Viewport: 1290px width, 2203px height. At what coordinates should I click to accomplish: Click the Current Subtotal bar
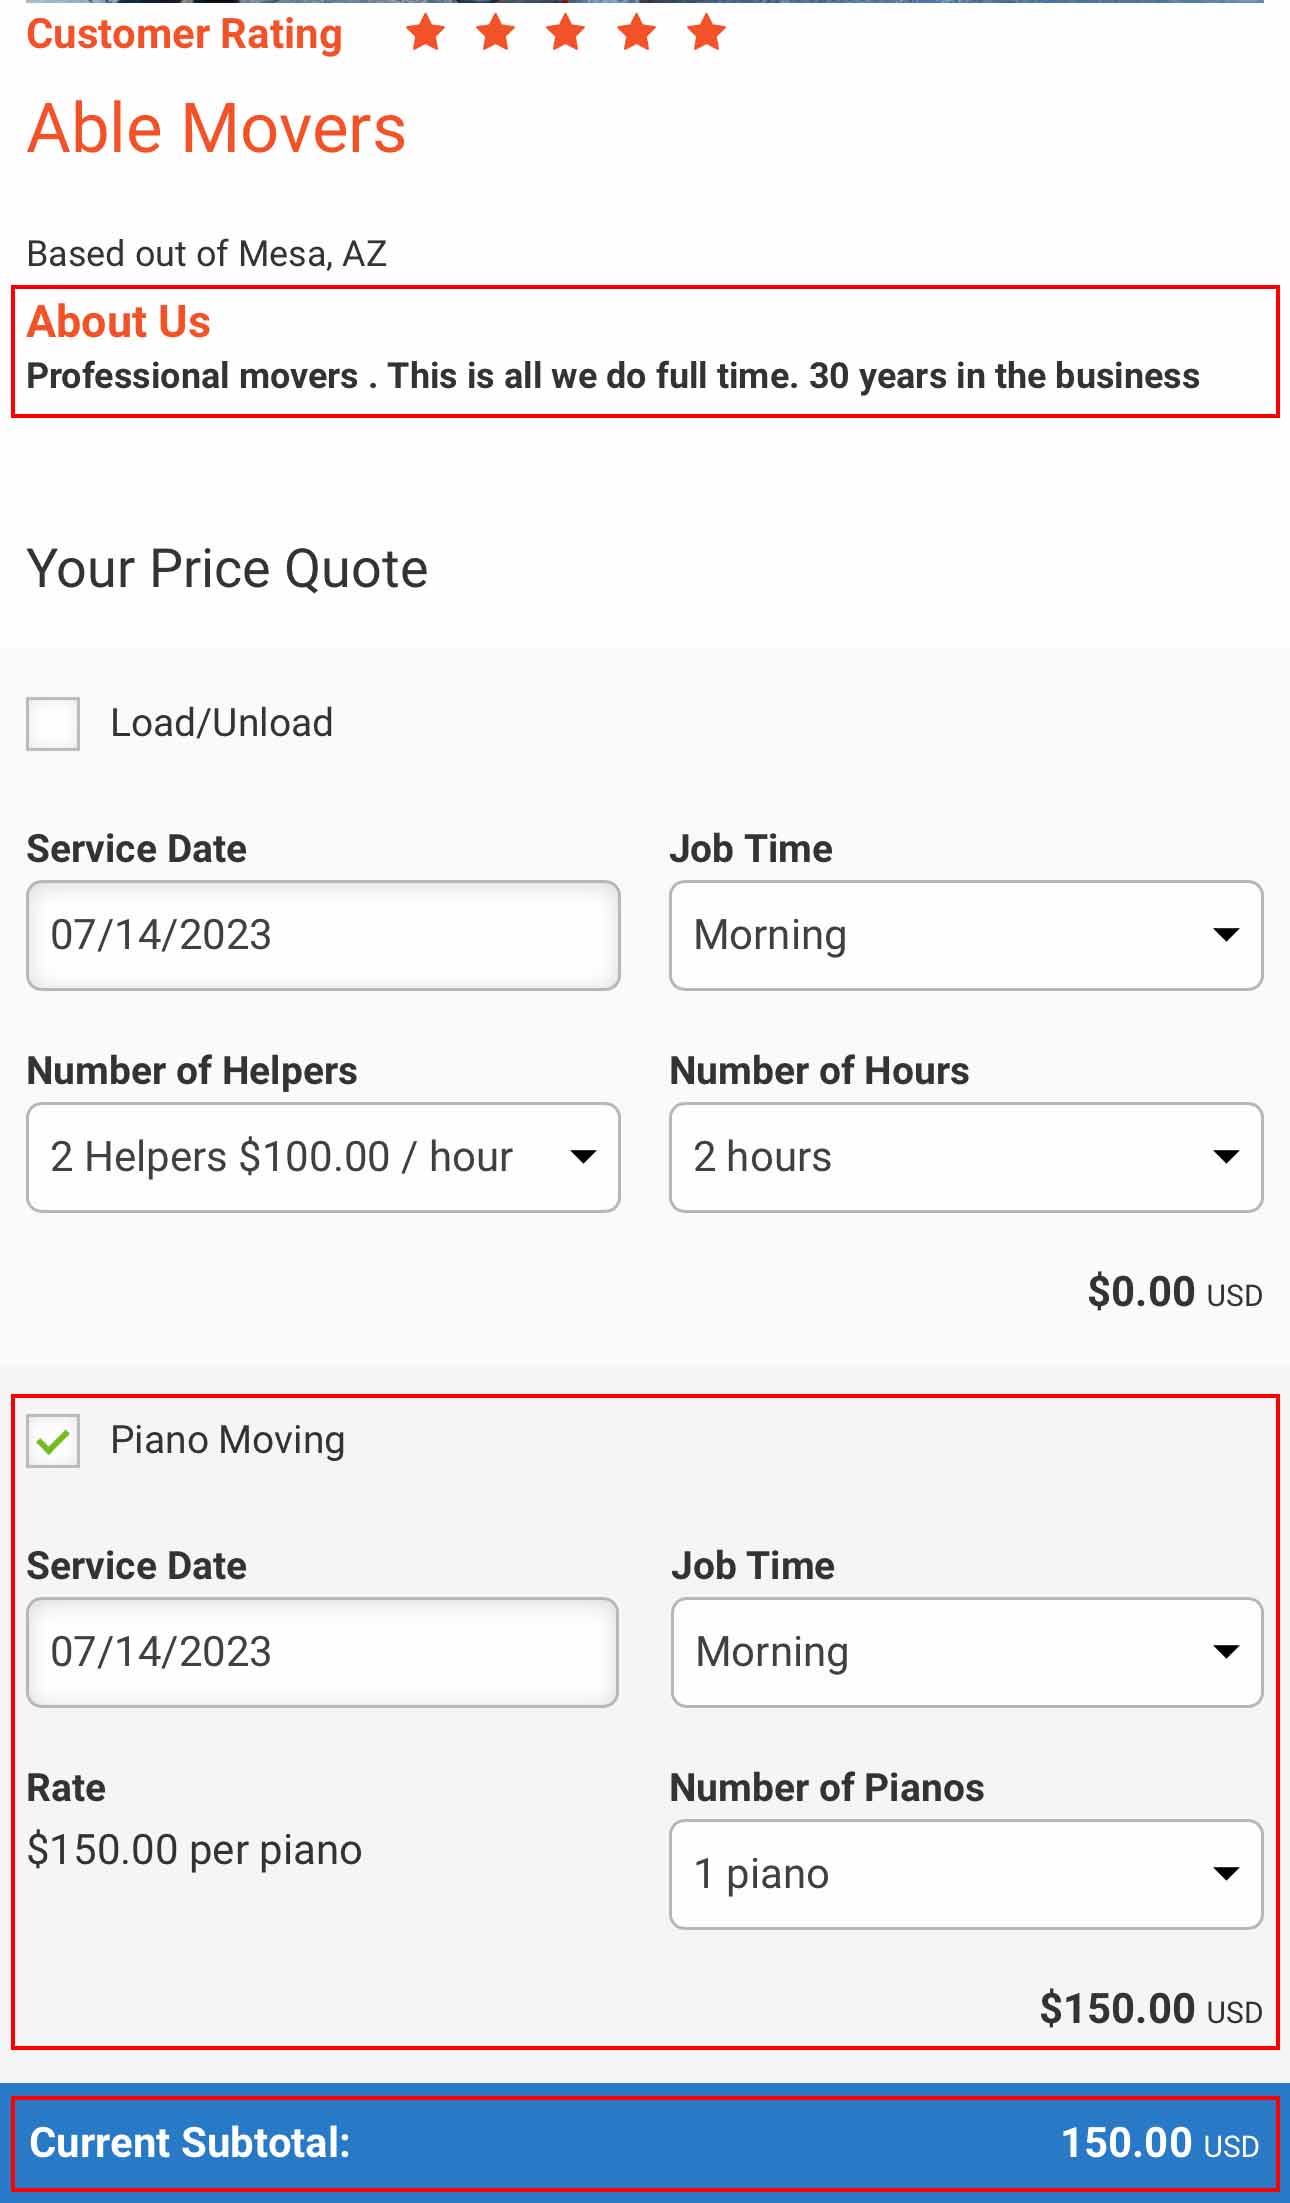point(645,2143)
